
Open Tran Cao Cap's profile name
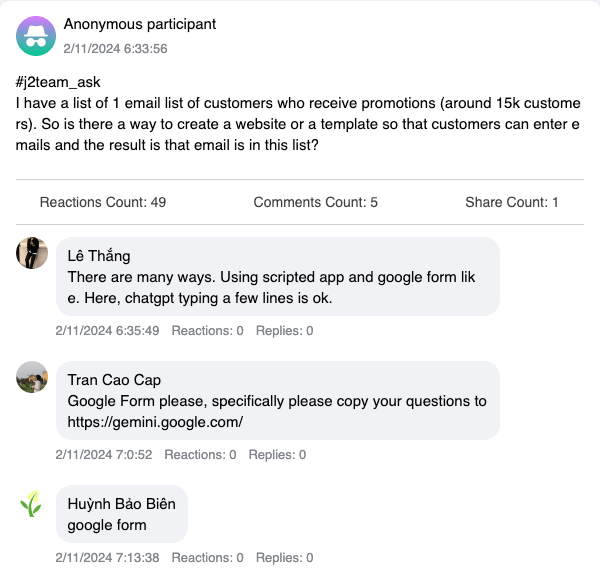coord(114,380)
